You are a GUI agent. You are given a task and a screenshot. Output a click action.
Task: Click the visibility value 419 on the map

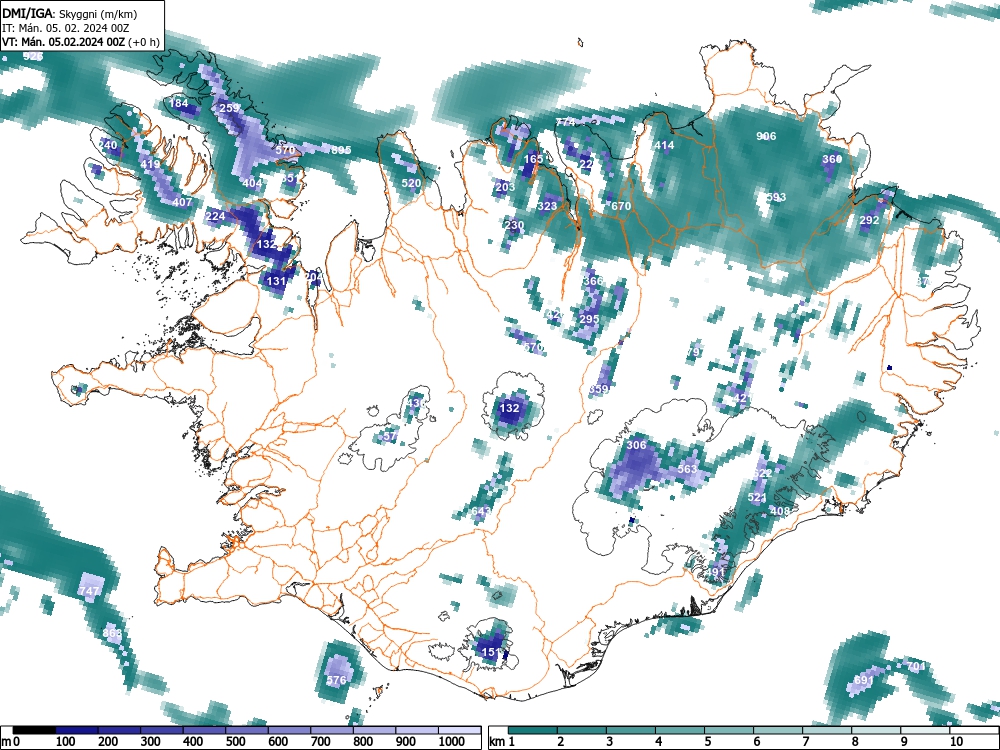tap(151, 164)
